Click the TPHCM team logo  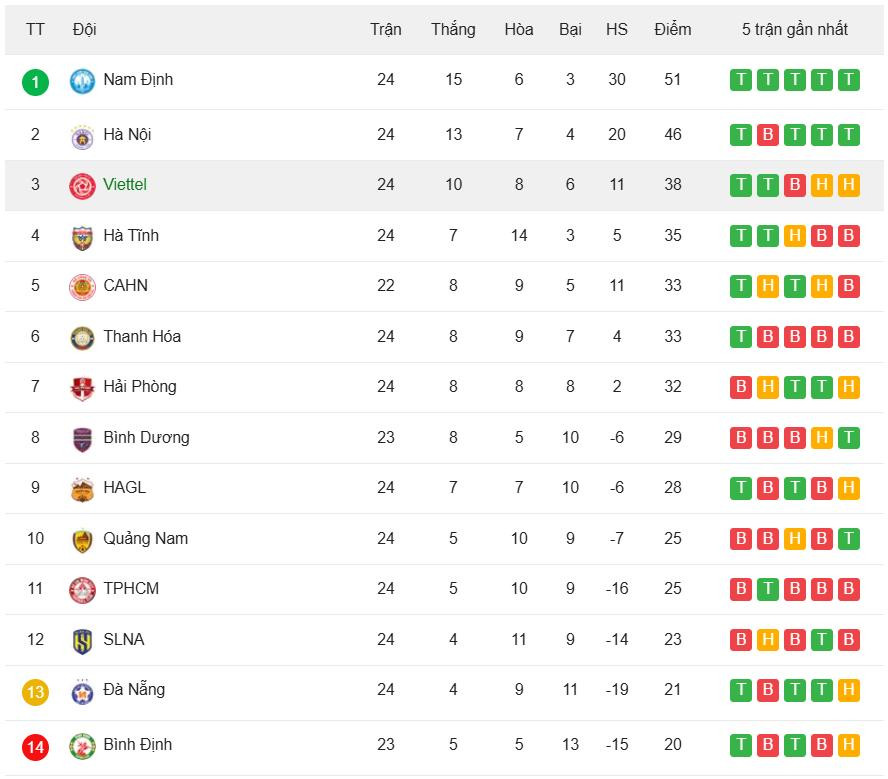(x=82, y=589)
